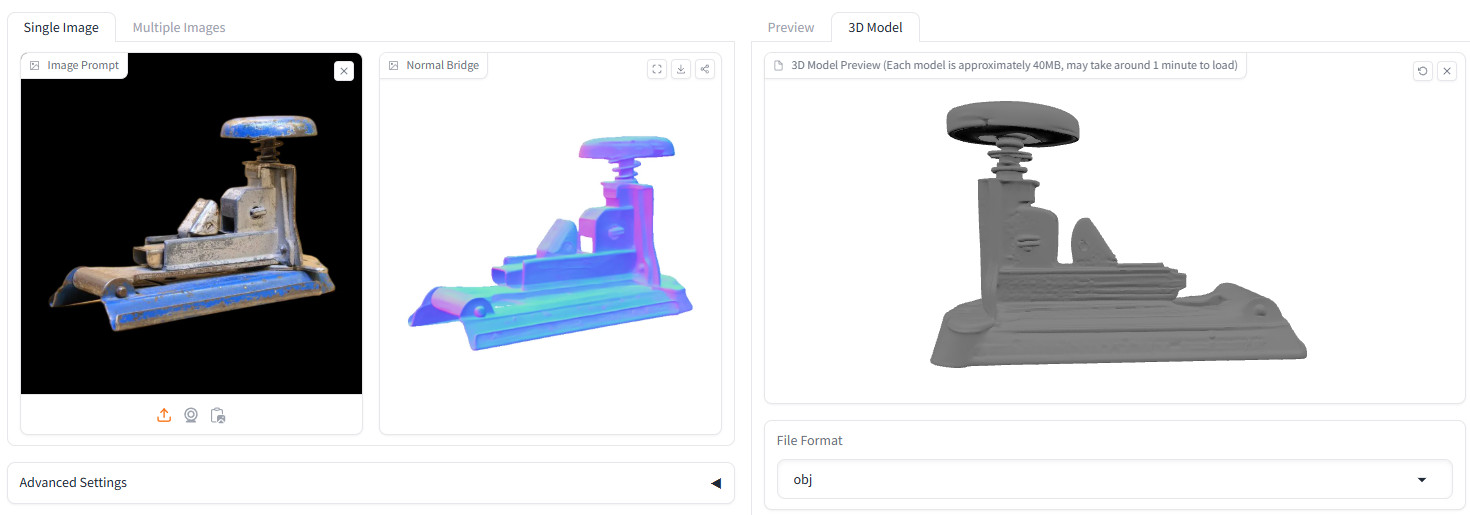Reset the 3D model preview view
Screen dimensions: 1470x515
[x=1422, y=71]
